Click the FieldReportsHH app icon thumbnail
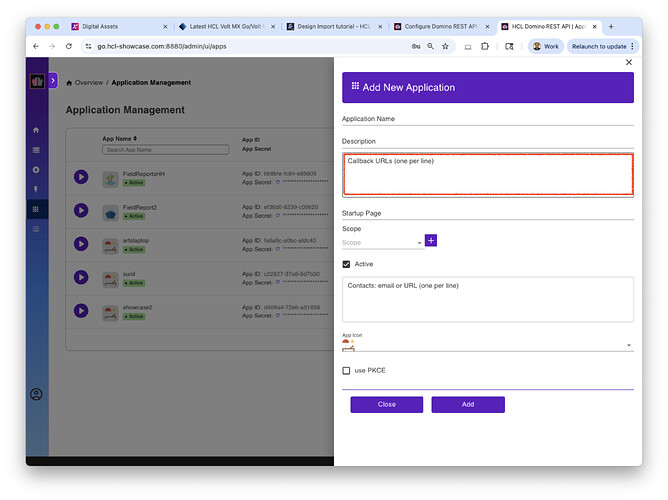This screenshot has width=668, height=500. 110,179
